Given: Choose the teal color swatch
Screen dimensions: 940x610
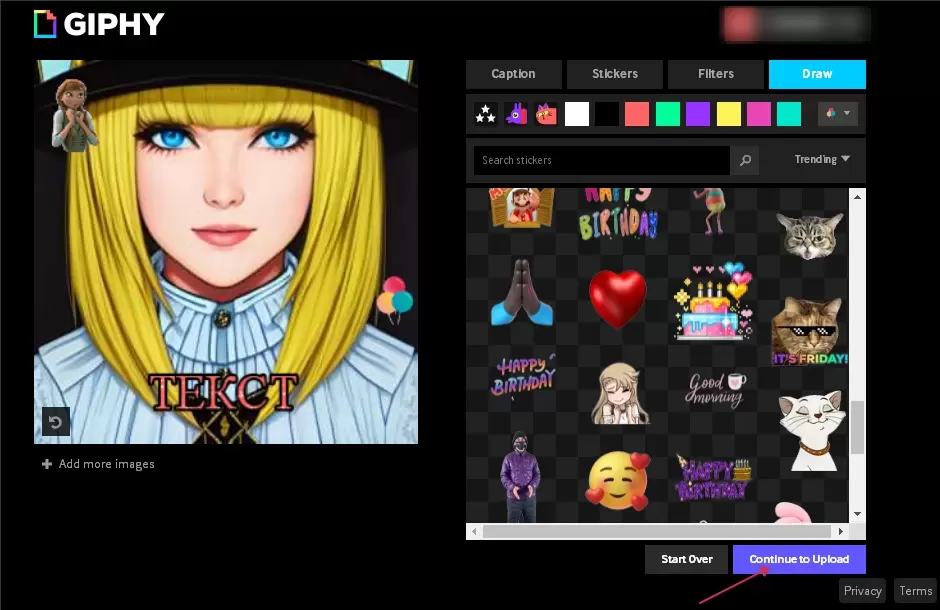Looking at the screenshot, I should point(789,114).
